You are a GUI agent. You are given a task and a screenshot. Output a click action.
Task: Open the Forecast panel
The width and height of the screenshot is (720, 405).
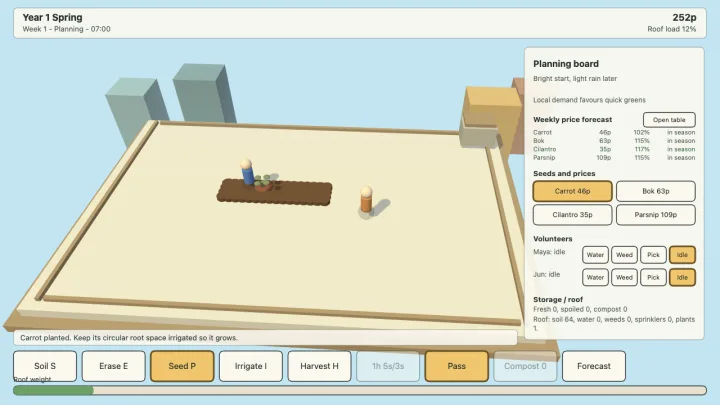pyautogui.click(x=594, y=366)
